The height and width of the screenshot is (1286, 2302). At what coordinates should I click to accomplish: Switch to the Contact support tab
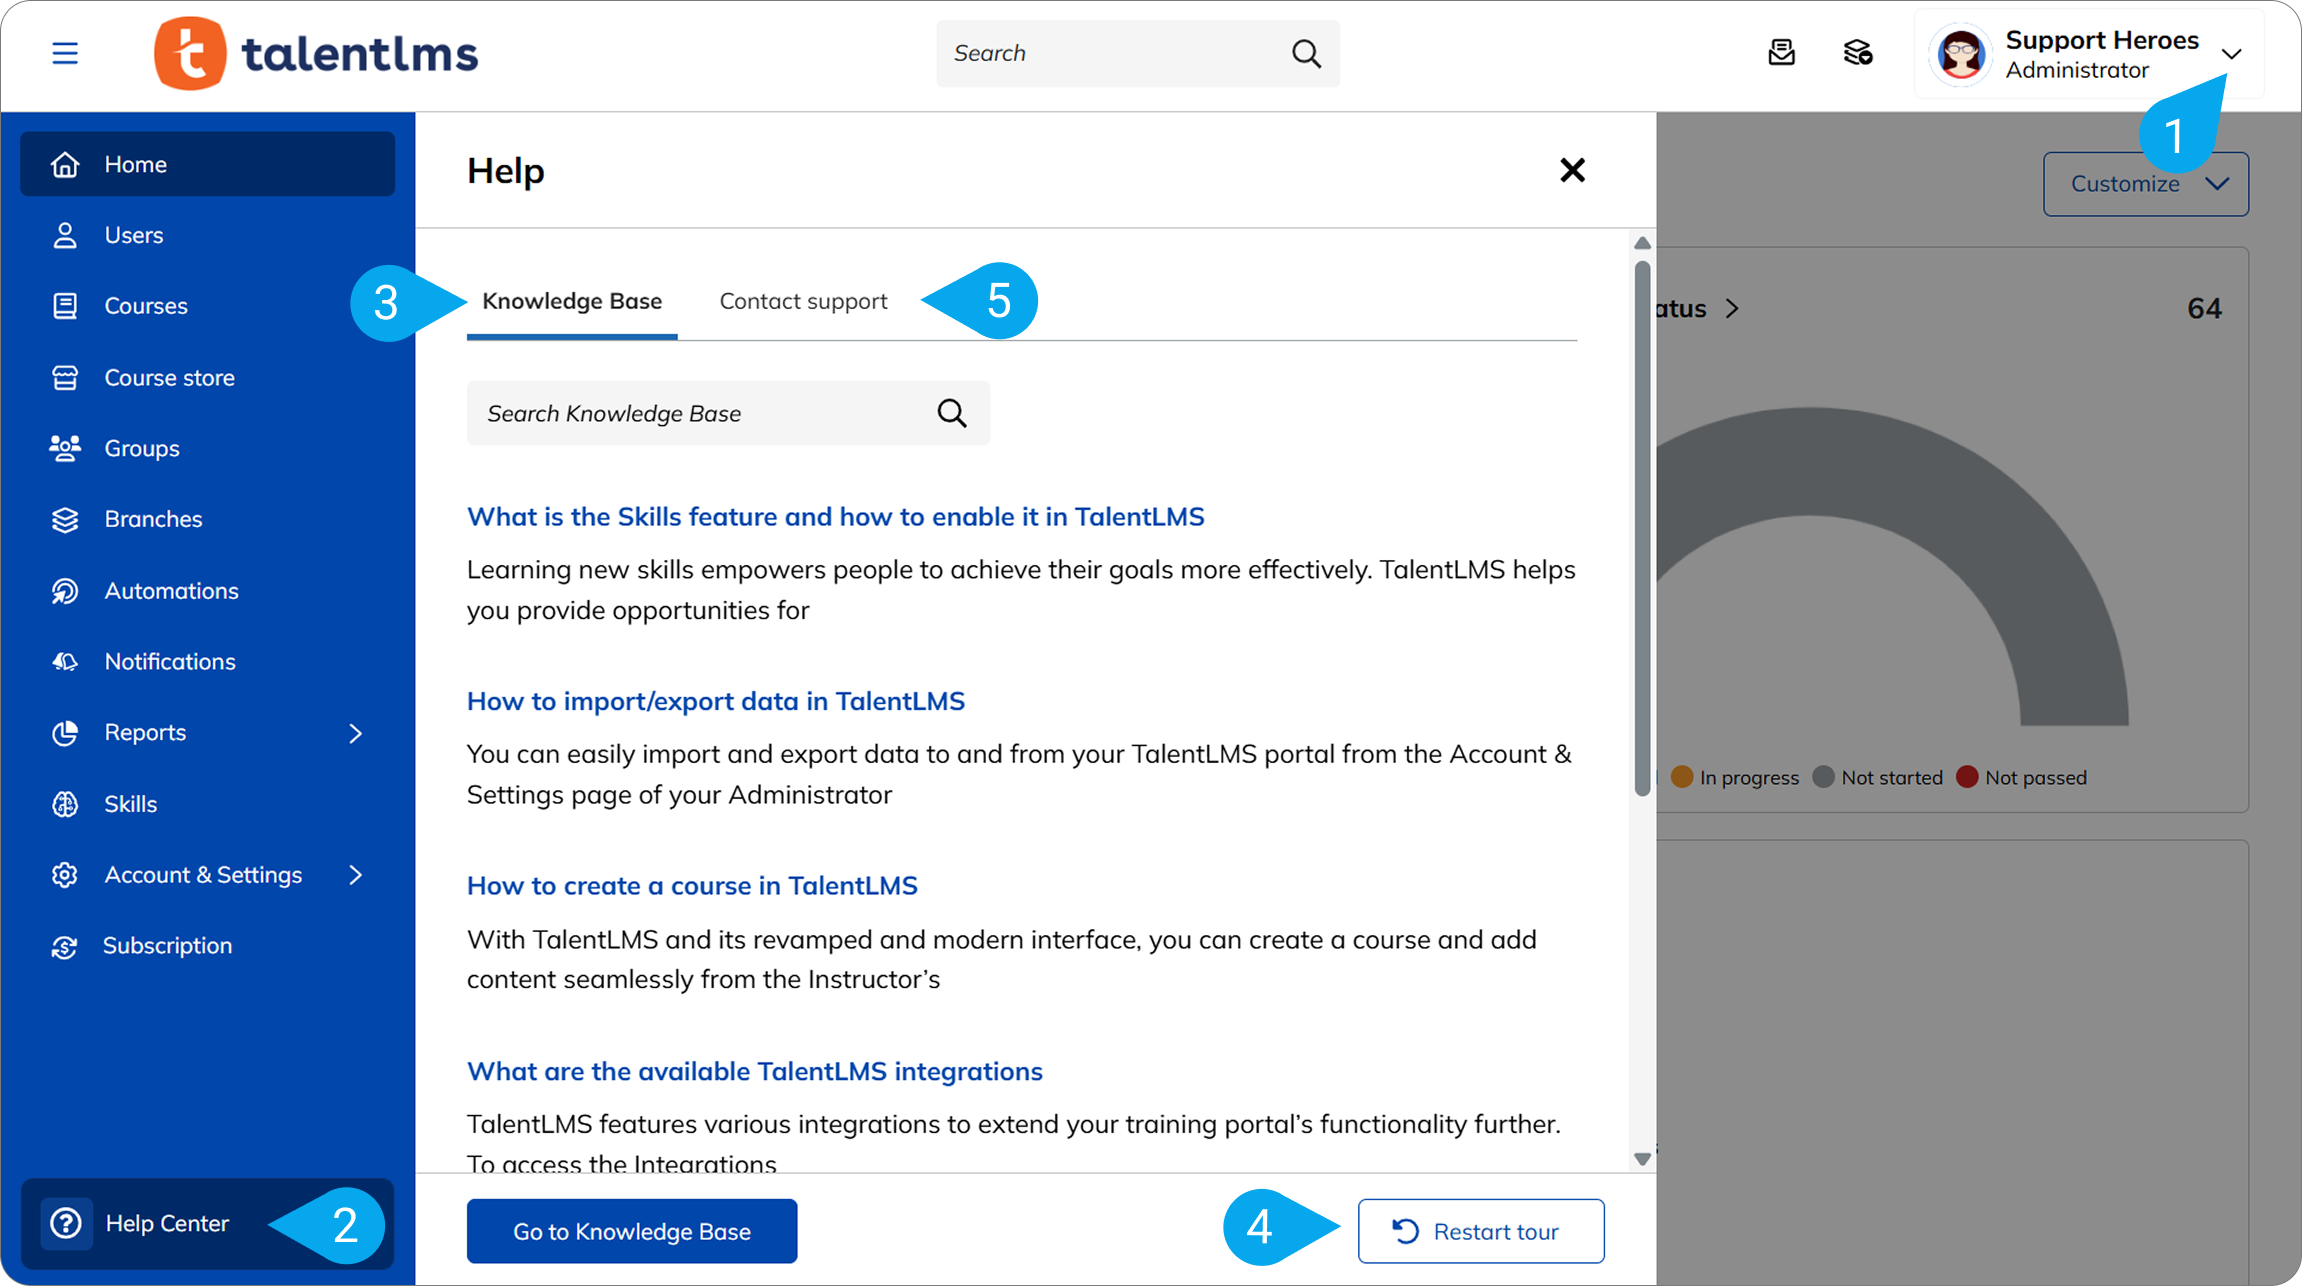[x=803, y=301]
